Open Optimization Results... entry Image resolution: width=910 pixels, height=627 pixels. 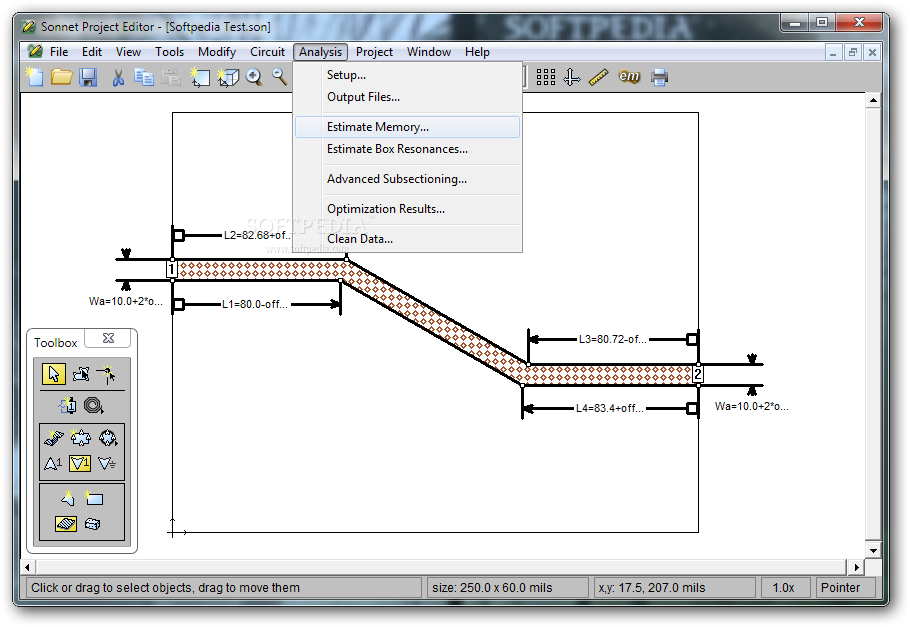(407, 209)
